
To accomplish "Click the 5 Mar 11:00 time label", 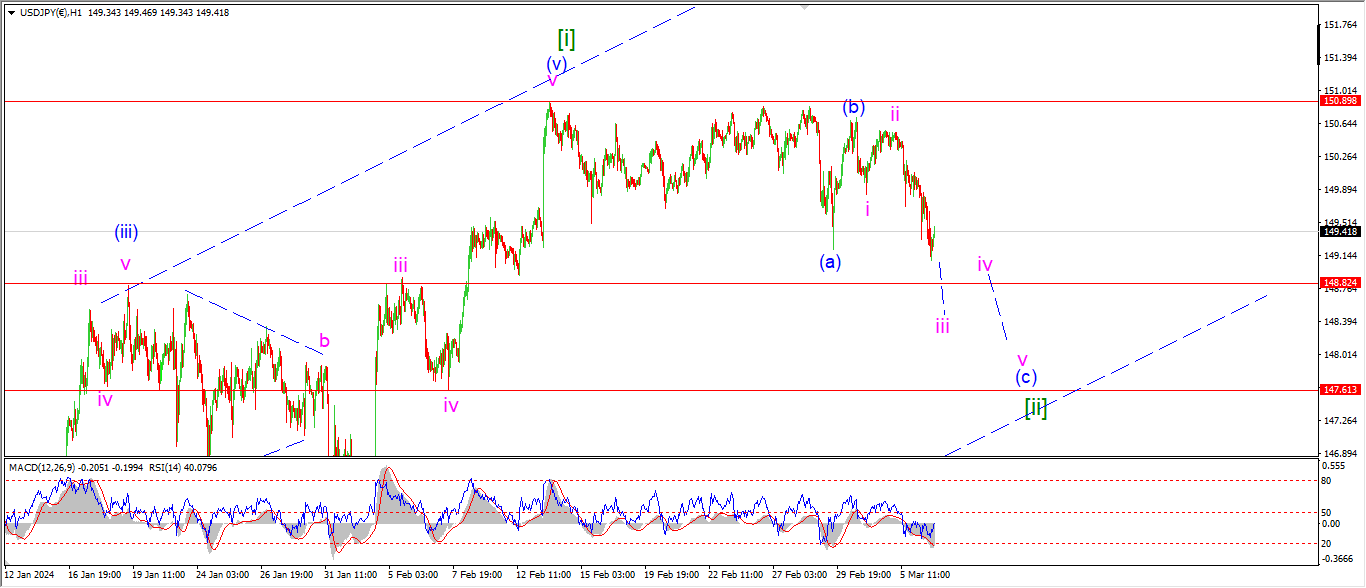I will (x=924, y=575).
